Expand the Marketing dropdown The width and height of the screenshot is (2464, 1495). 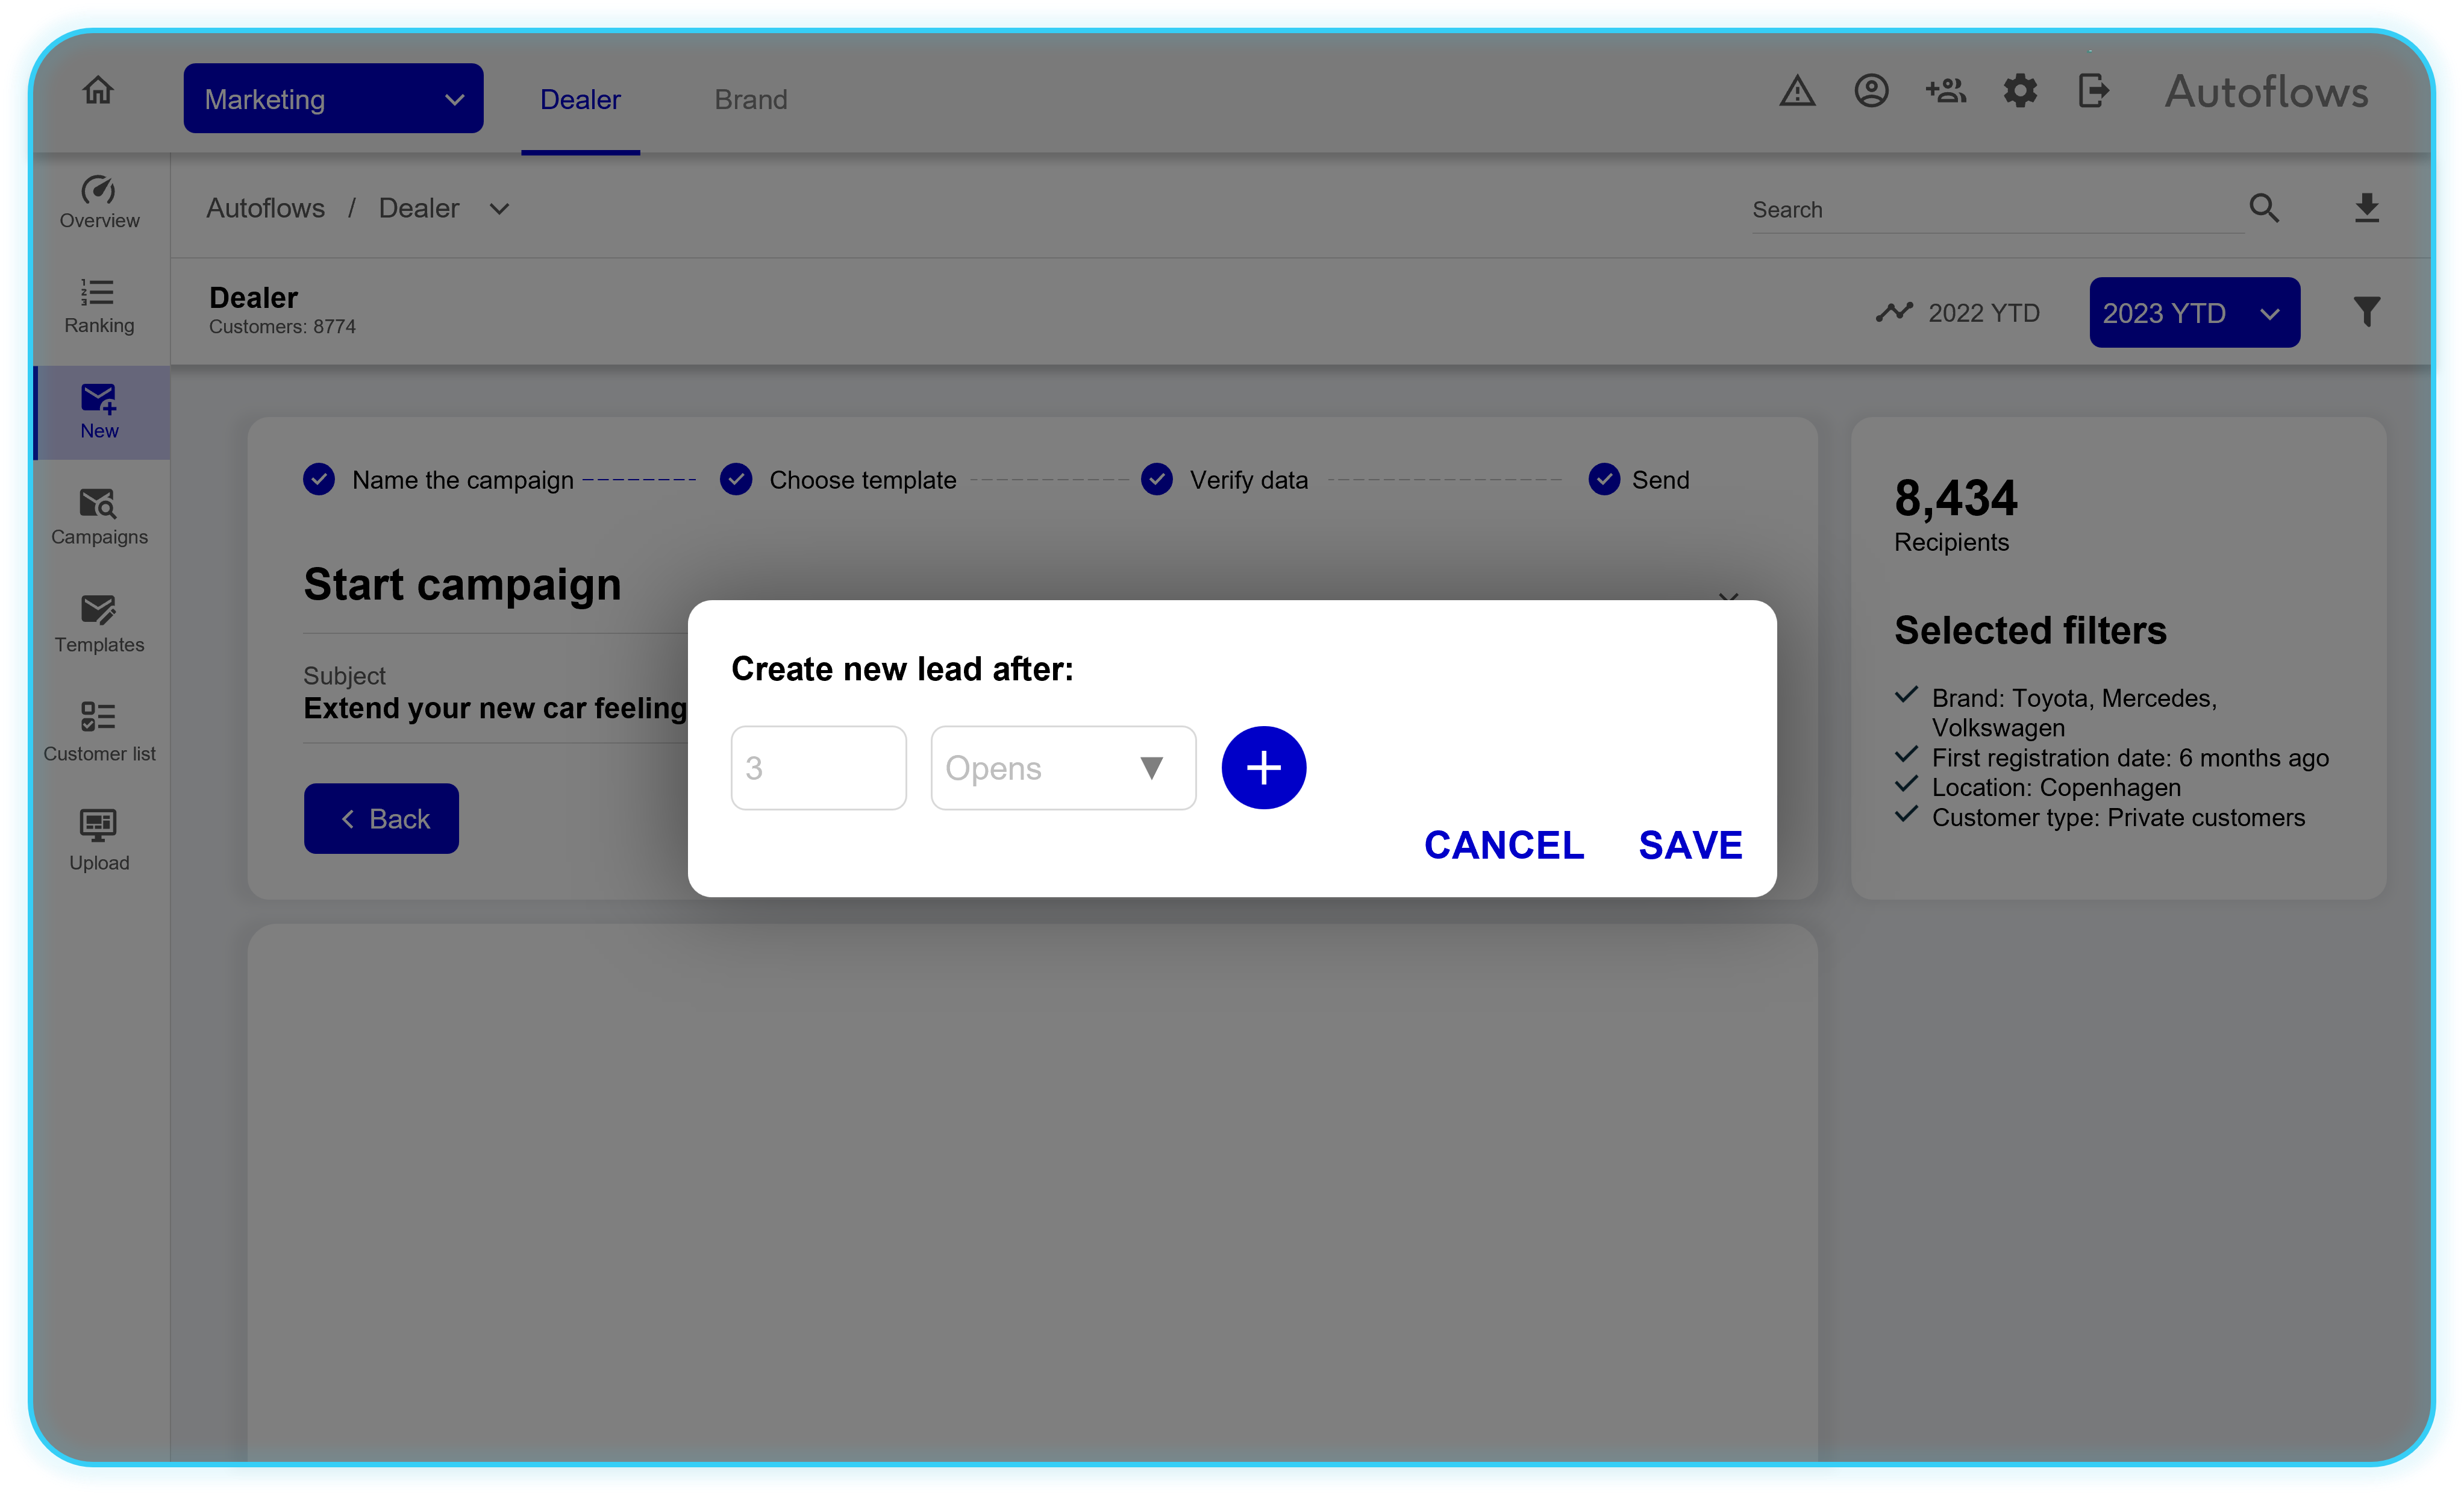click(x=333, y=99)
